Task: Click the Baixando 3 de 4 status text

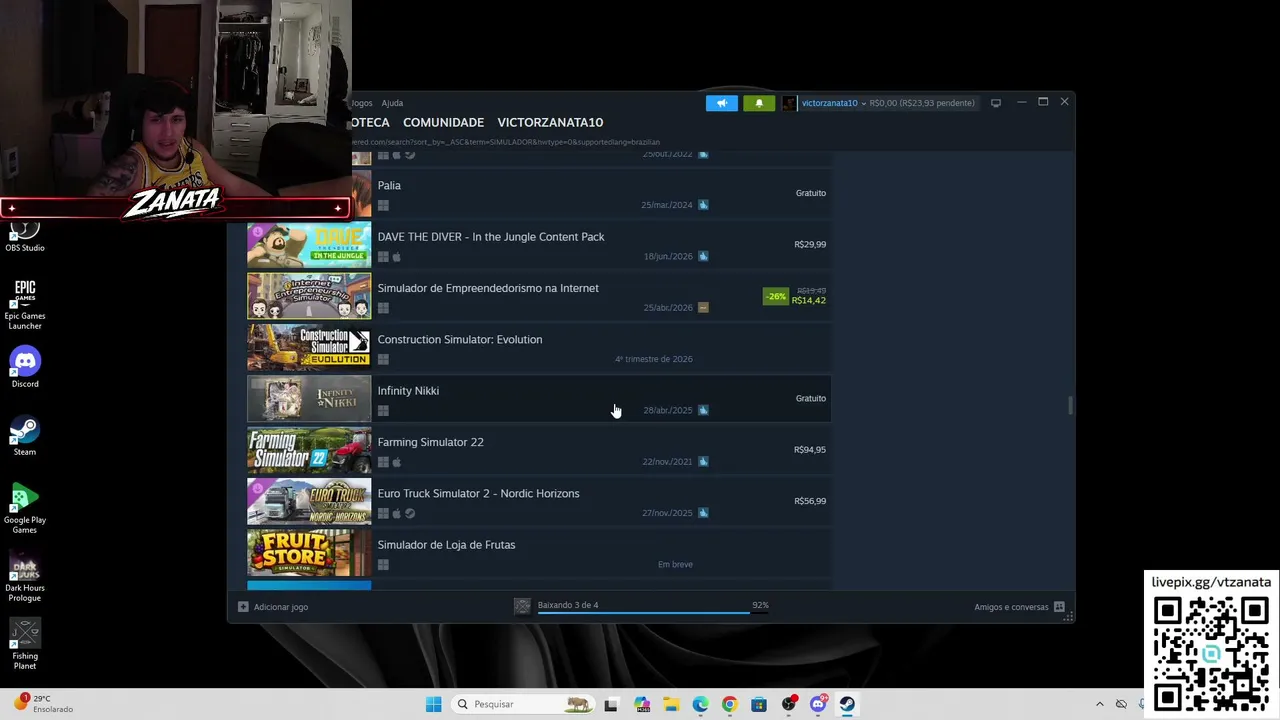Action: (x=568, y=605)
